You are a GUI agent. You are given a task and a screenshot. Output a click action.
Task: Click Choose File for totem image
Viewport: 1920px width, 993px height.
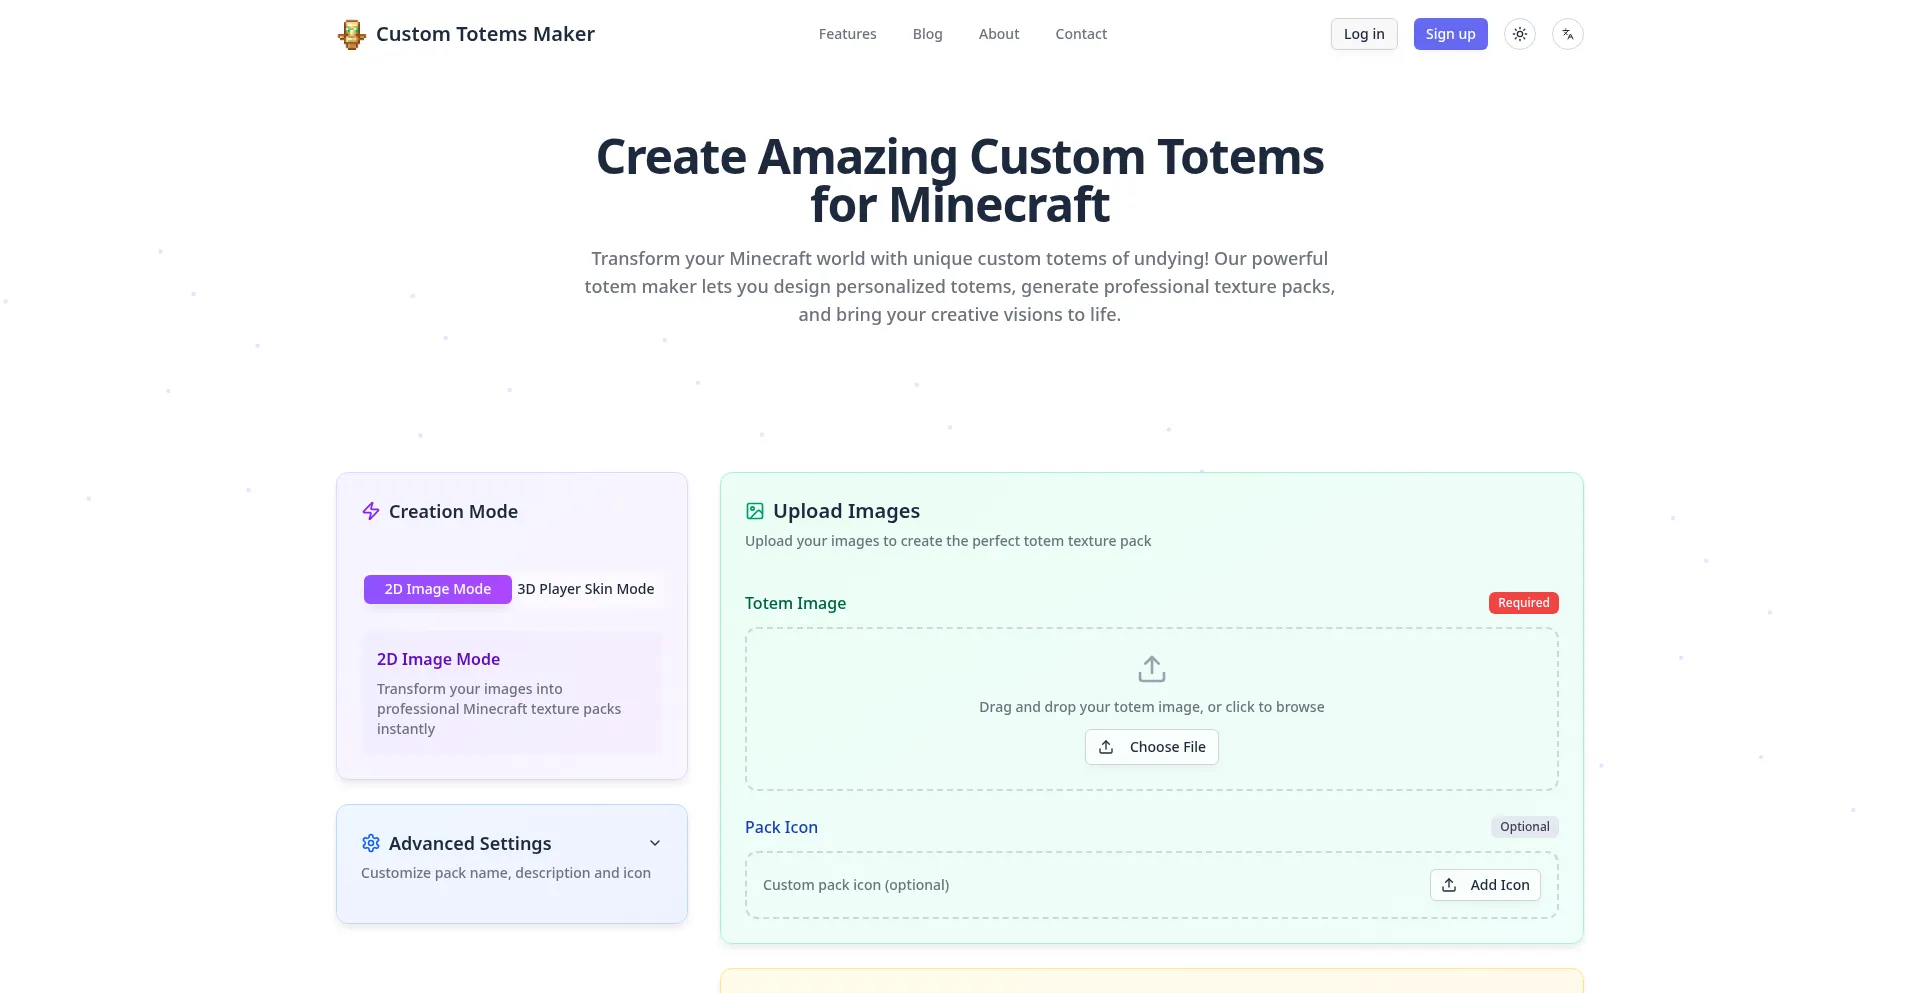pyautogui.click(x=1152, y=747)
